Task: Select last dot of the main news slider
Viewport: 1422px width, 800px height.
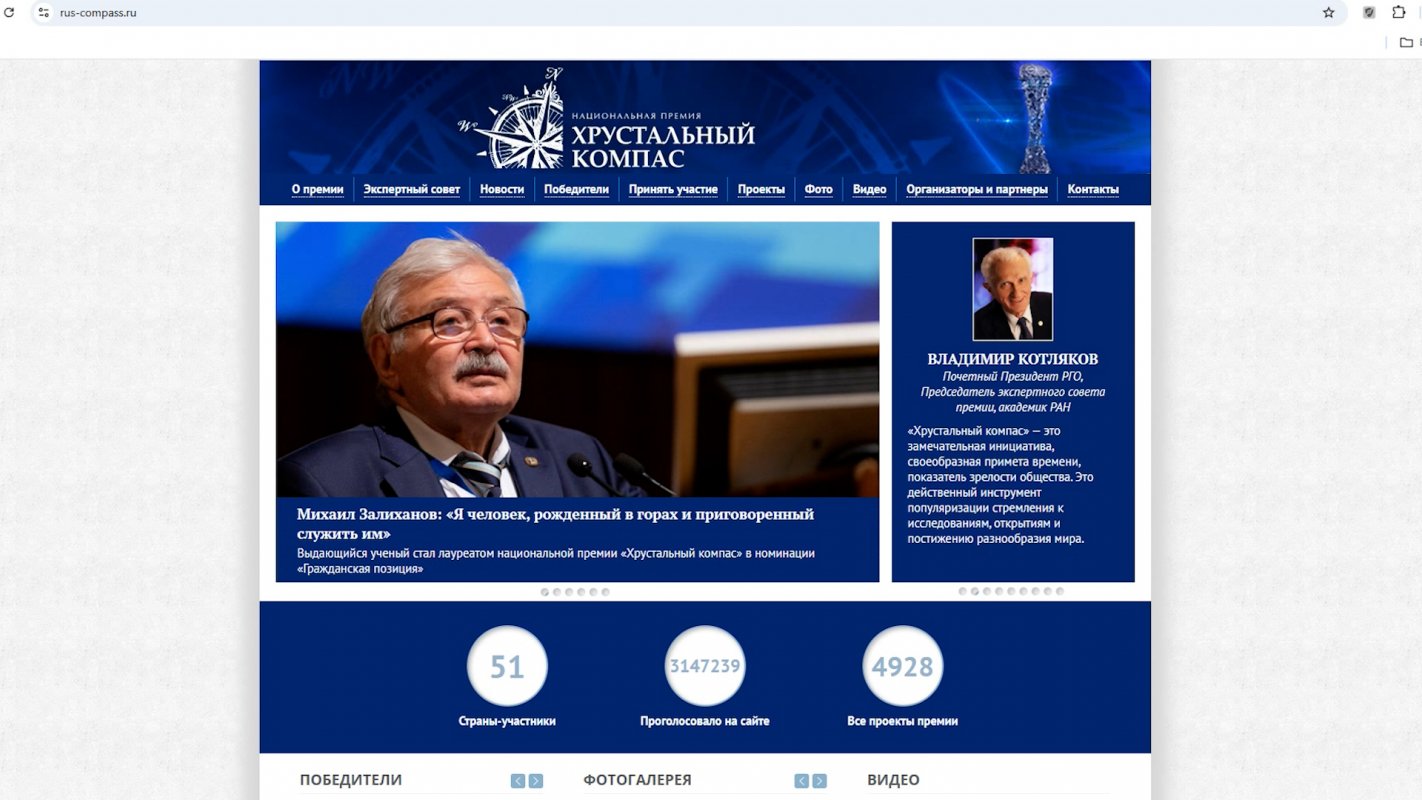Action: coord(605,592)
